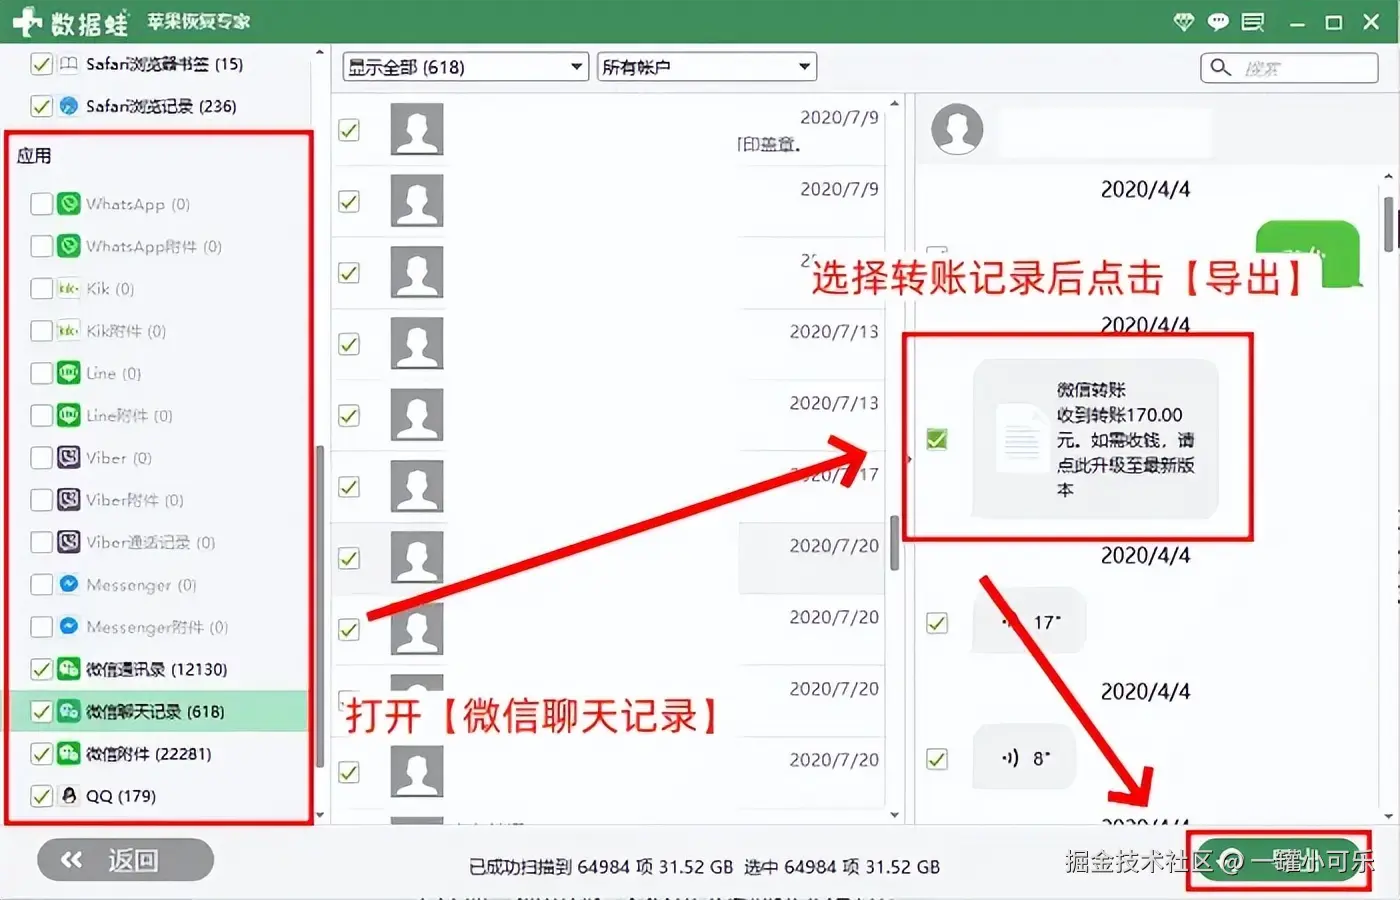Toggle checkbox beside the 8" voice message
1400x900 pixels.
click(x=937, y=759)
